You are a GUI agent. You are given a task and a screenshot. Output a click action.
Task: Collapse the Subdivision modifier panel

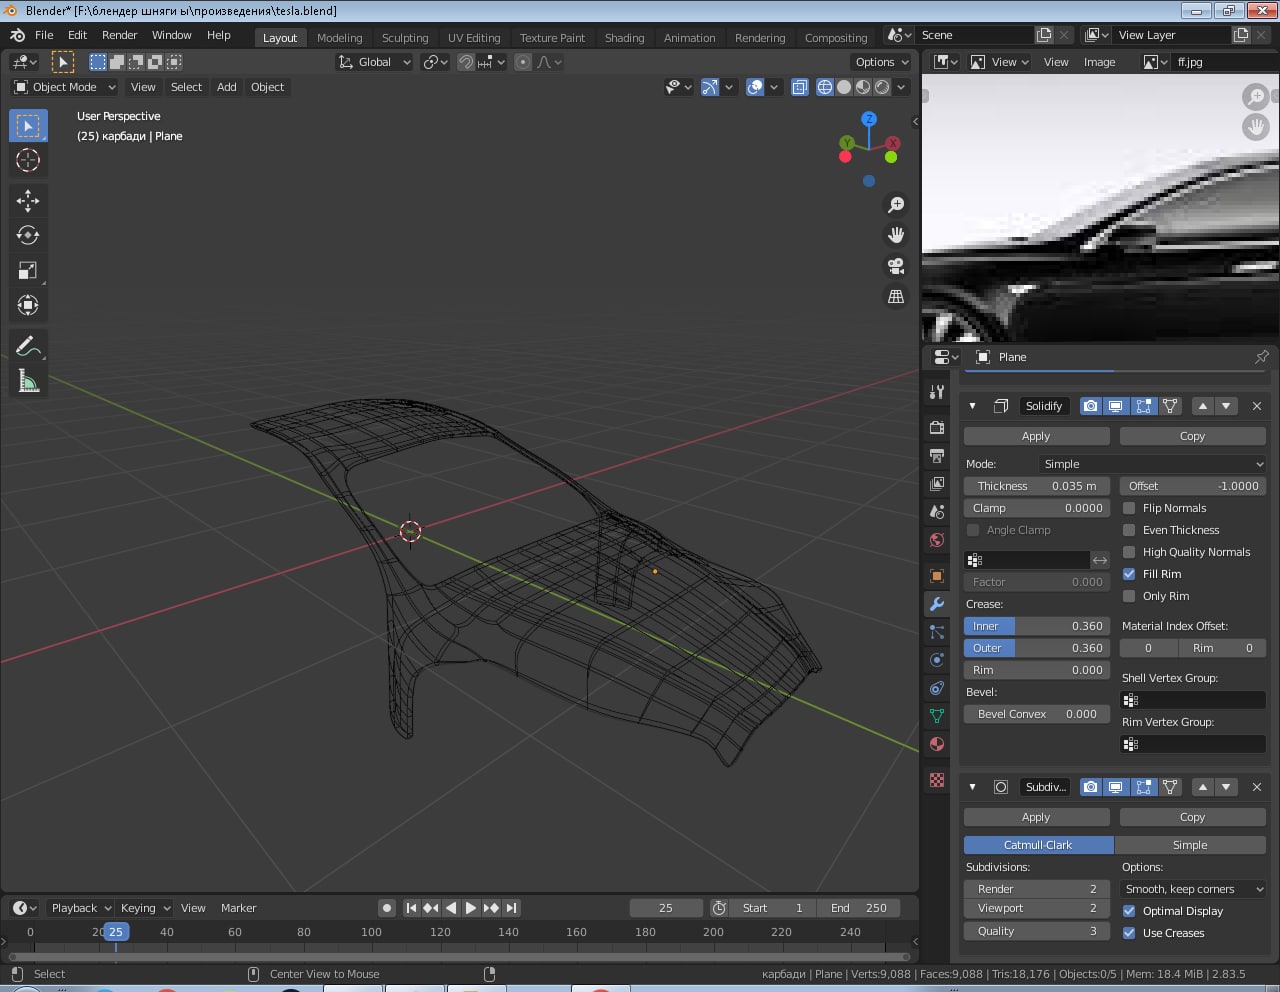(x=972, y=787)
